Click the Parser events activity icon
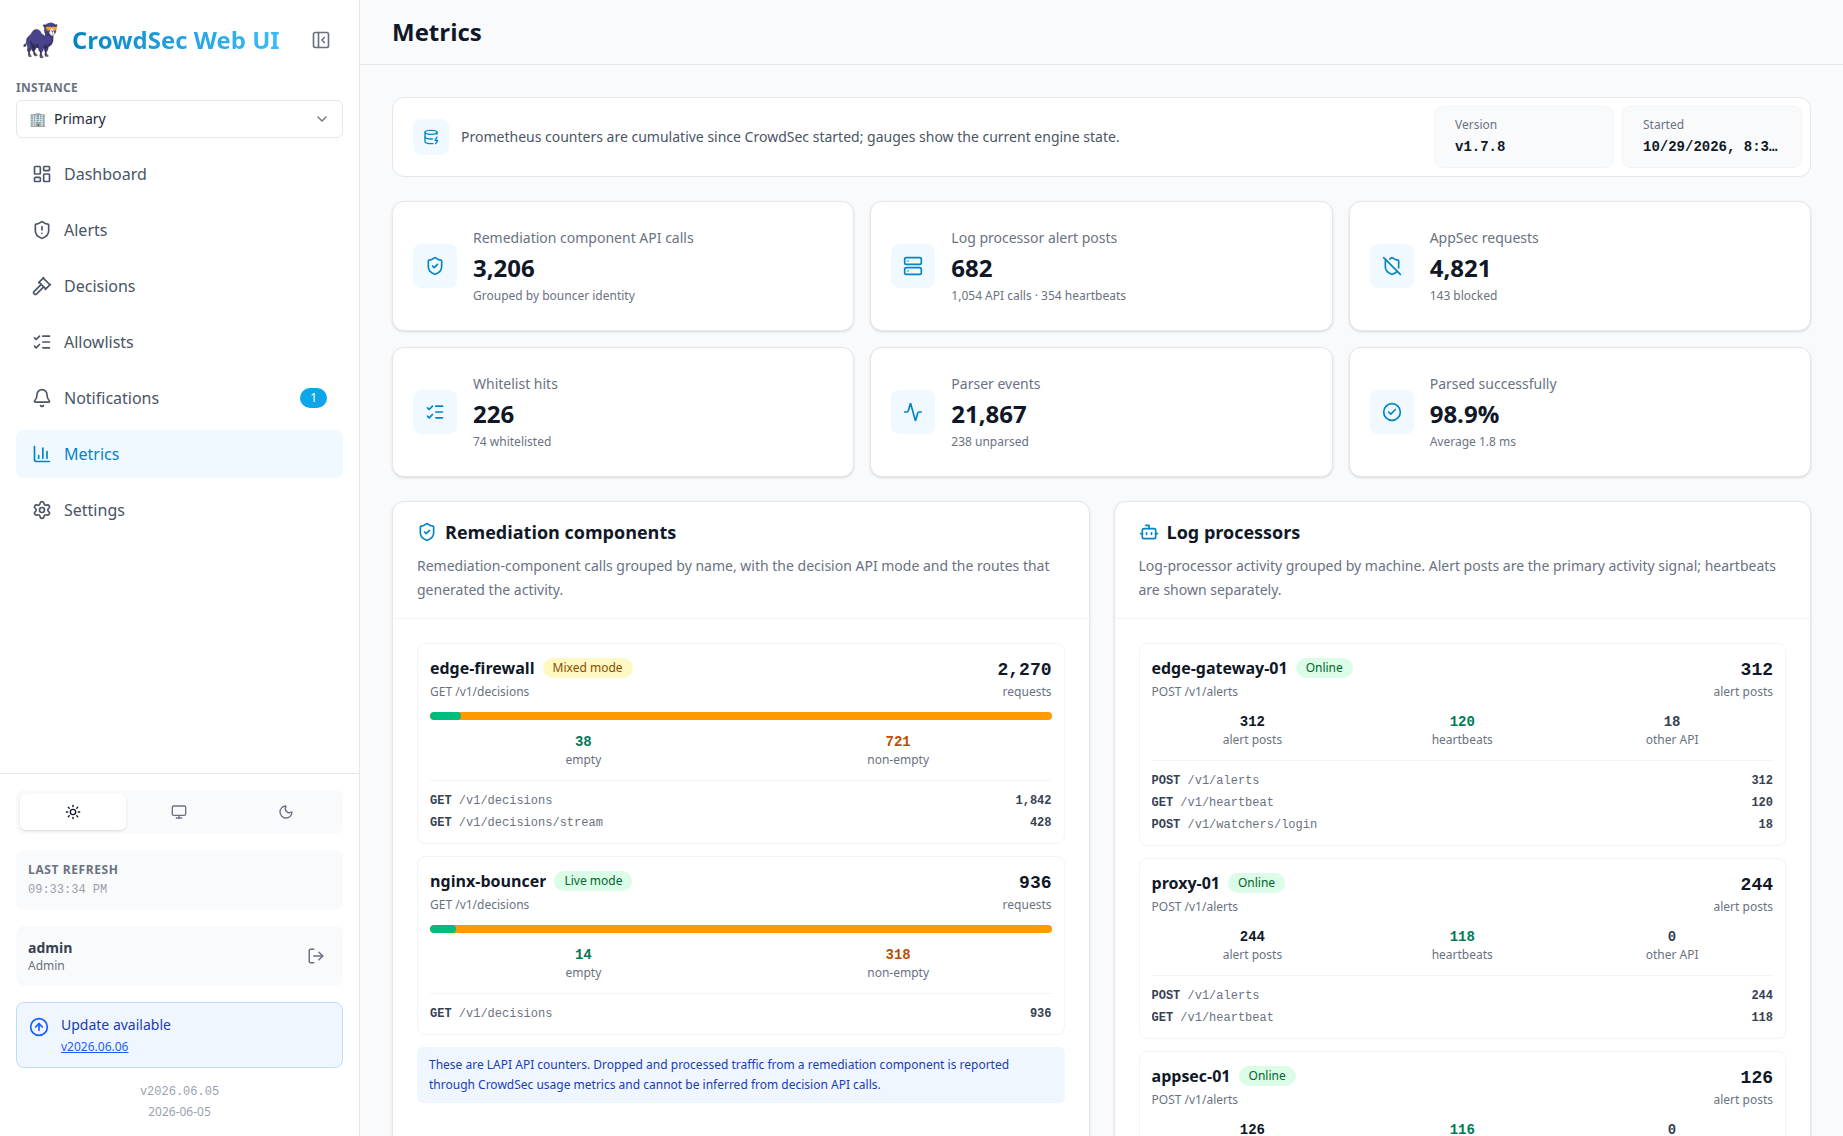This screenshot has width=1843, height=1136. pos(913,412)
